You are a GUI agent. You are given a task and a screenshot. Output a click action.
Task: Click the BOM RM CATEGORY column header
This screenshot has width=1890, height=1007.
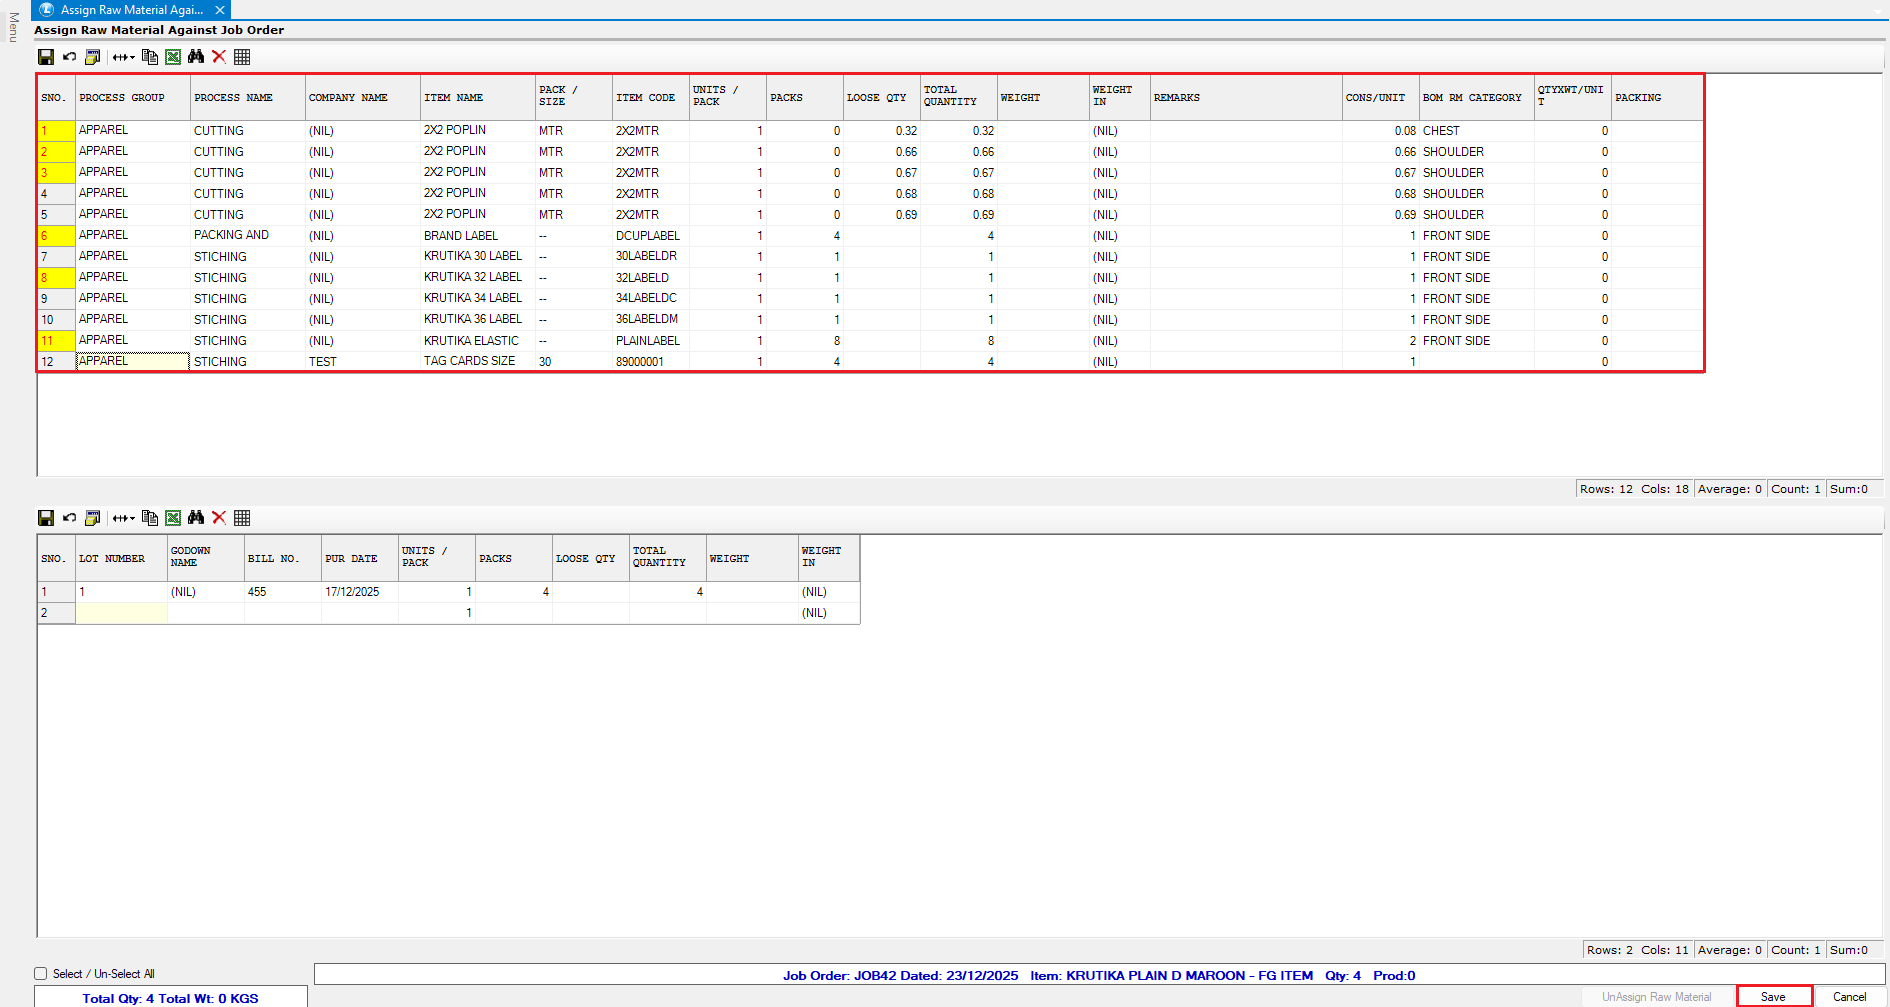(x=1475, y=98)
